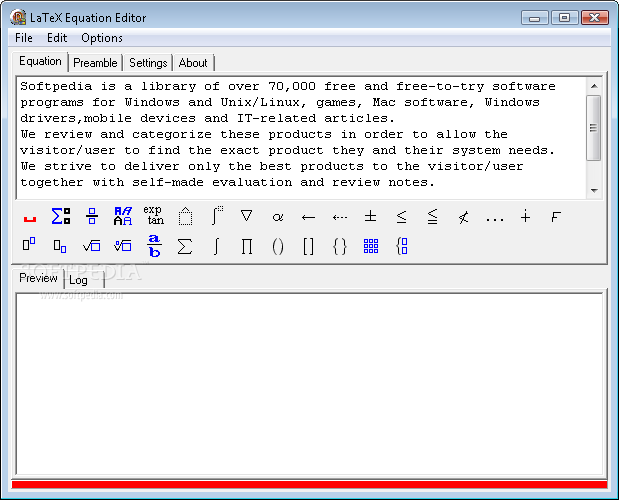Switch to the Preamble tab
The width and height of the screenshot is (619, 500).
pyautogui.click(x=95, y=63)
